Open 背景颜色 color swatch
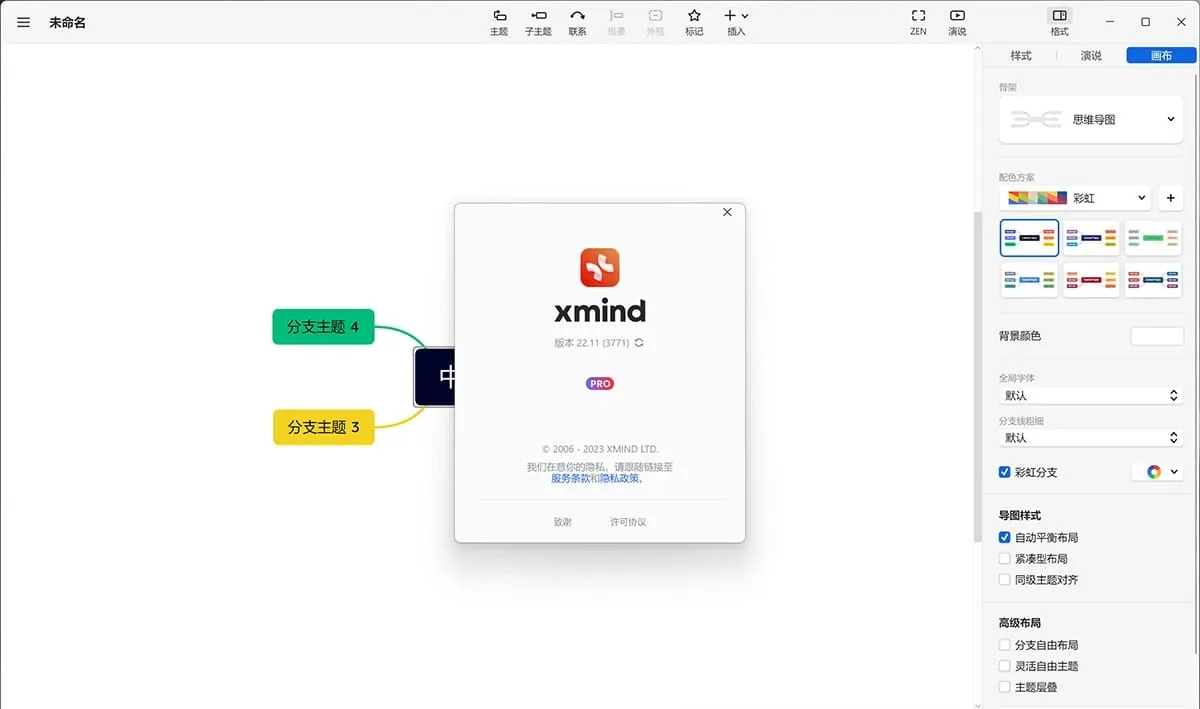Viewport: 1200px width, 709px height. pos(1157,336)
